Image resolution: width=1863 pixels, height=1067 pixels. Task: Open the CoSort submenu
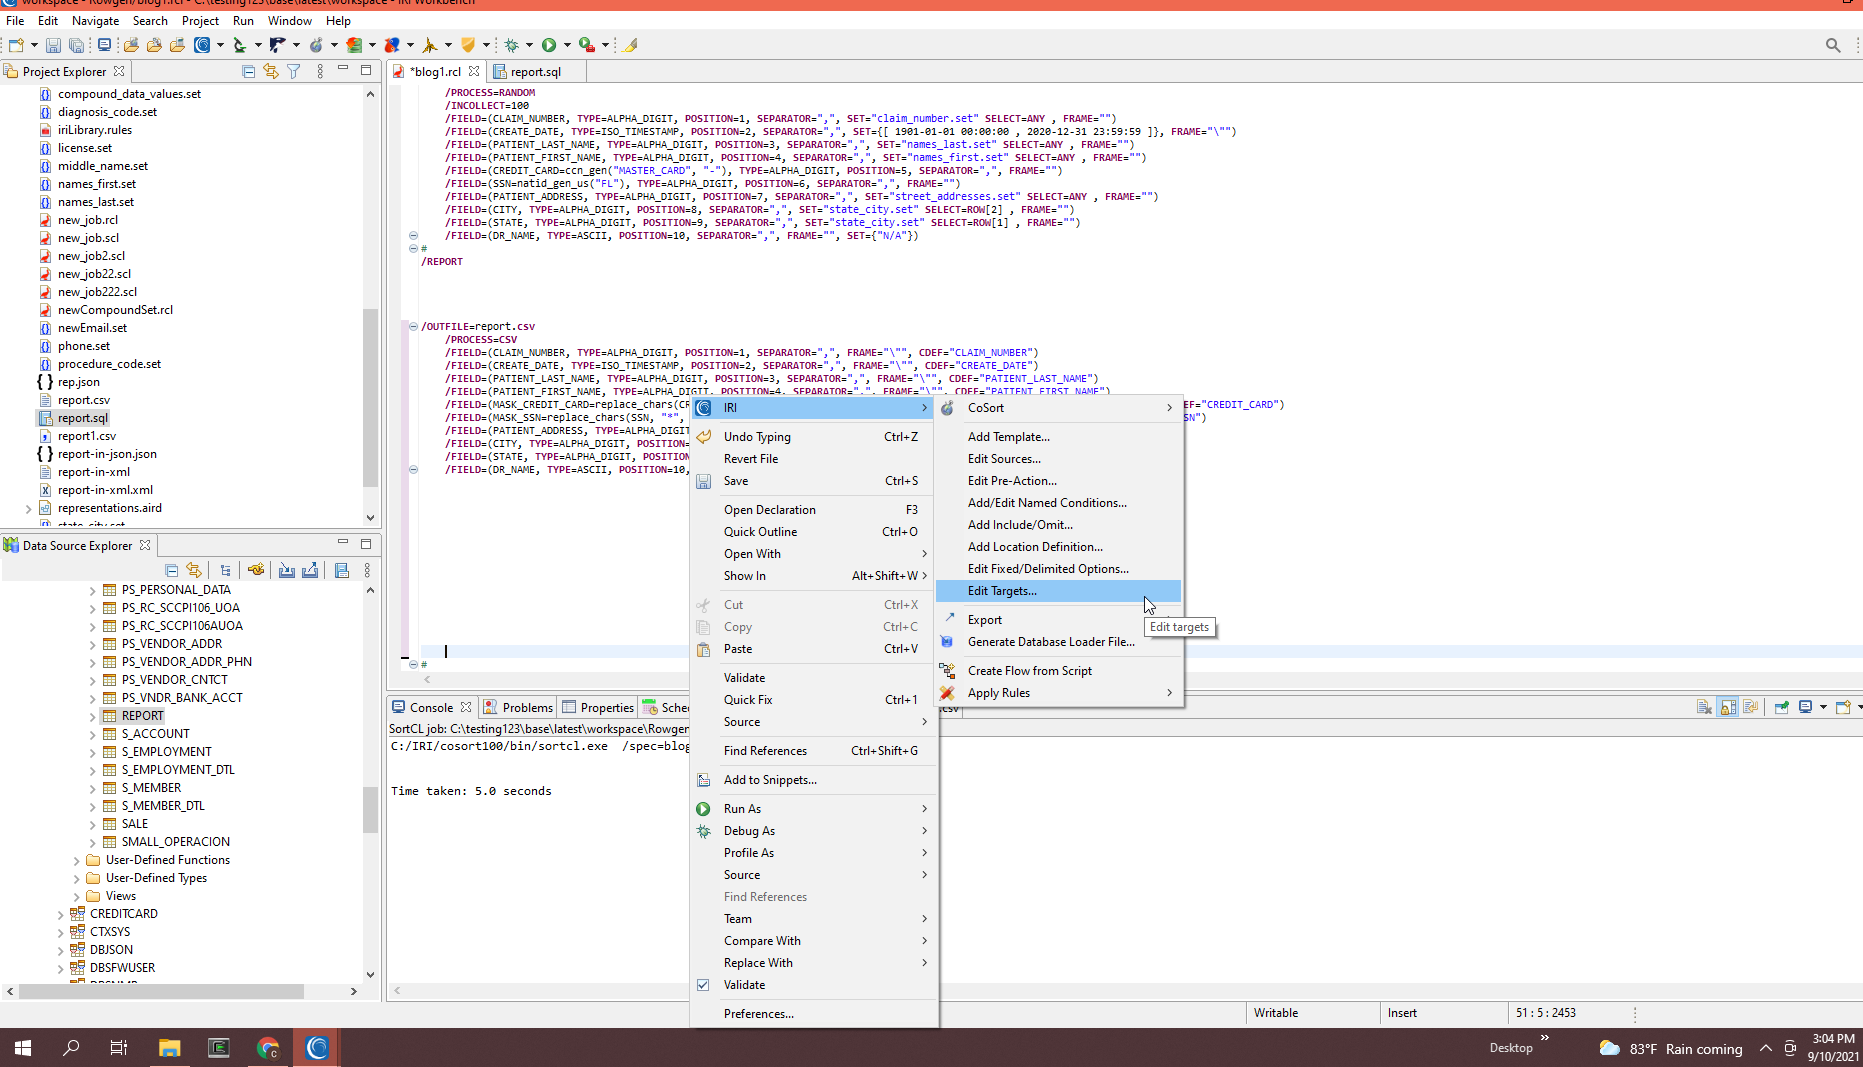[1059, 408]
